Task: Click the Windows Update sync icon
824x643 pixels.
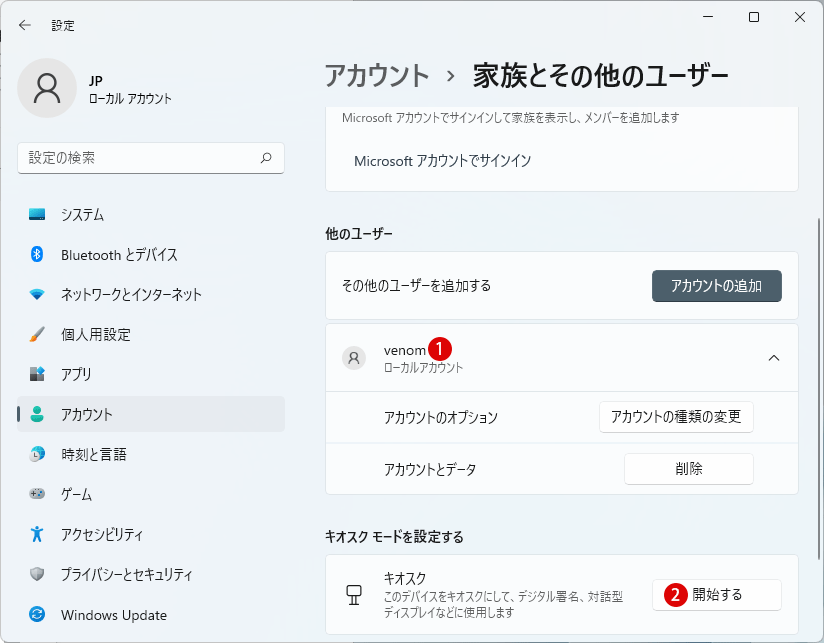Action: click(x=37, y=614)
